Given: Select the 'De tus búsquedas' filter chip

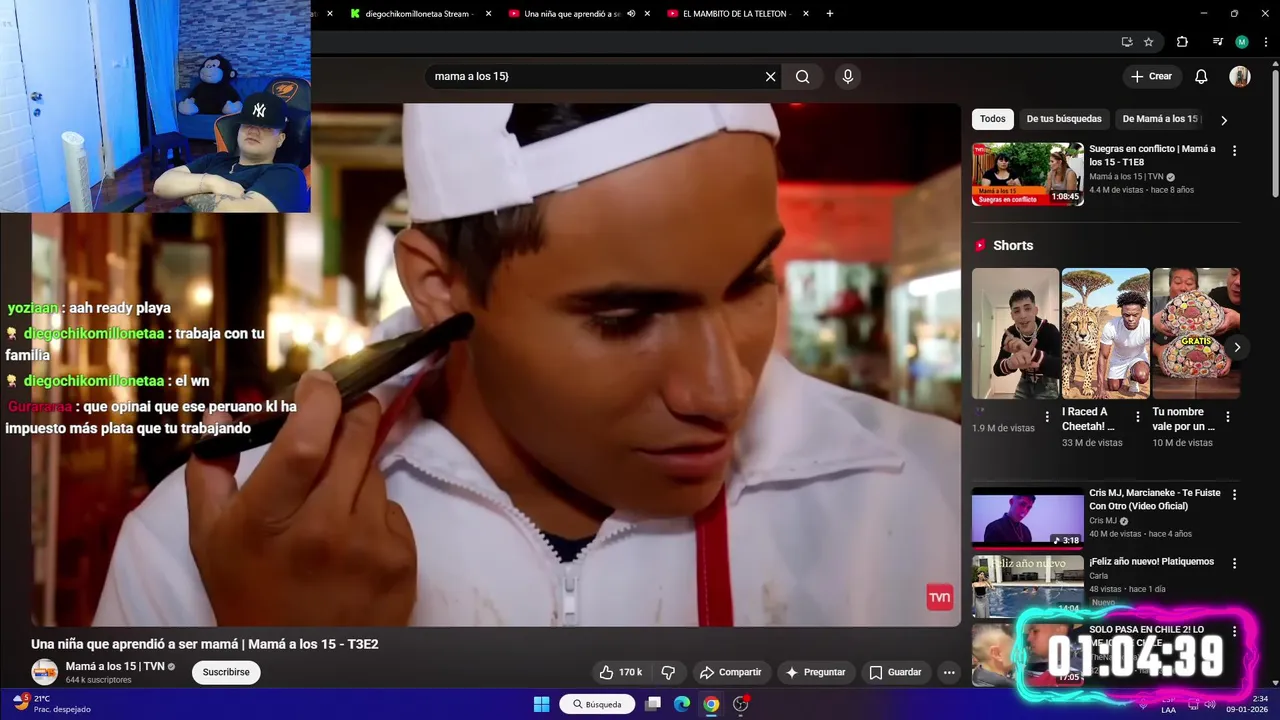Looking at the screenshot, I should [x=1064, y=119].
